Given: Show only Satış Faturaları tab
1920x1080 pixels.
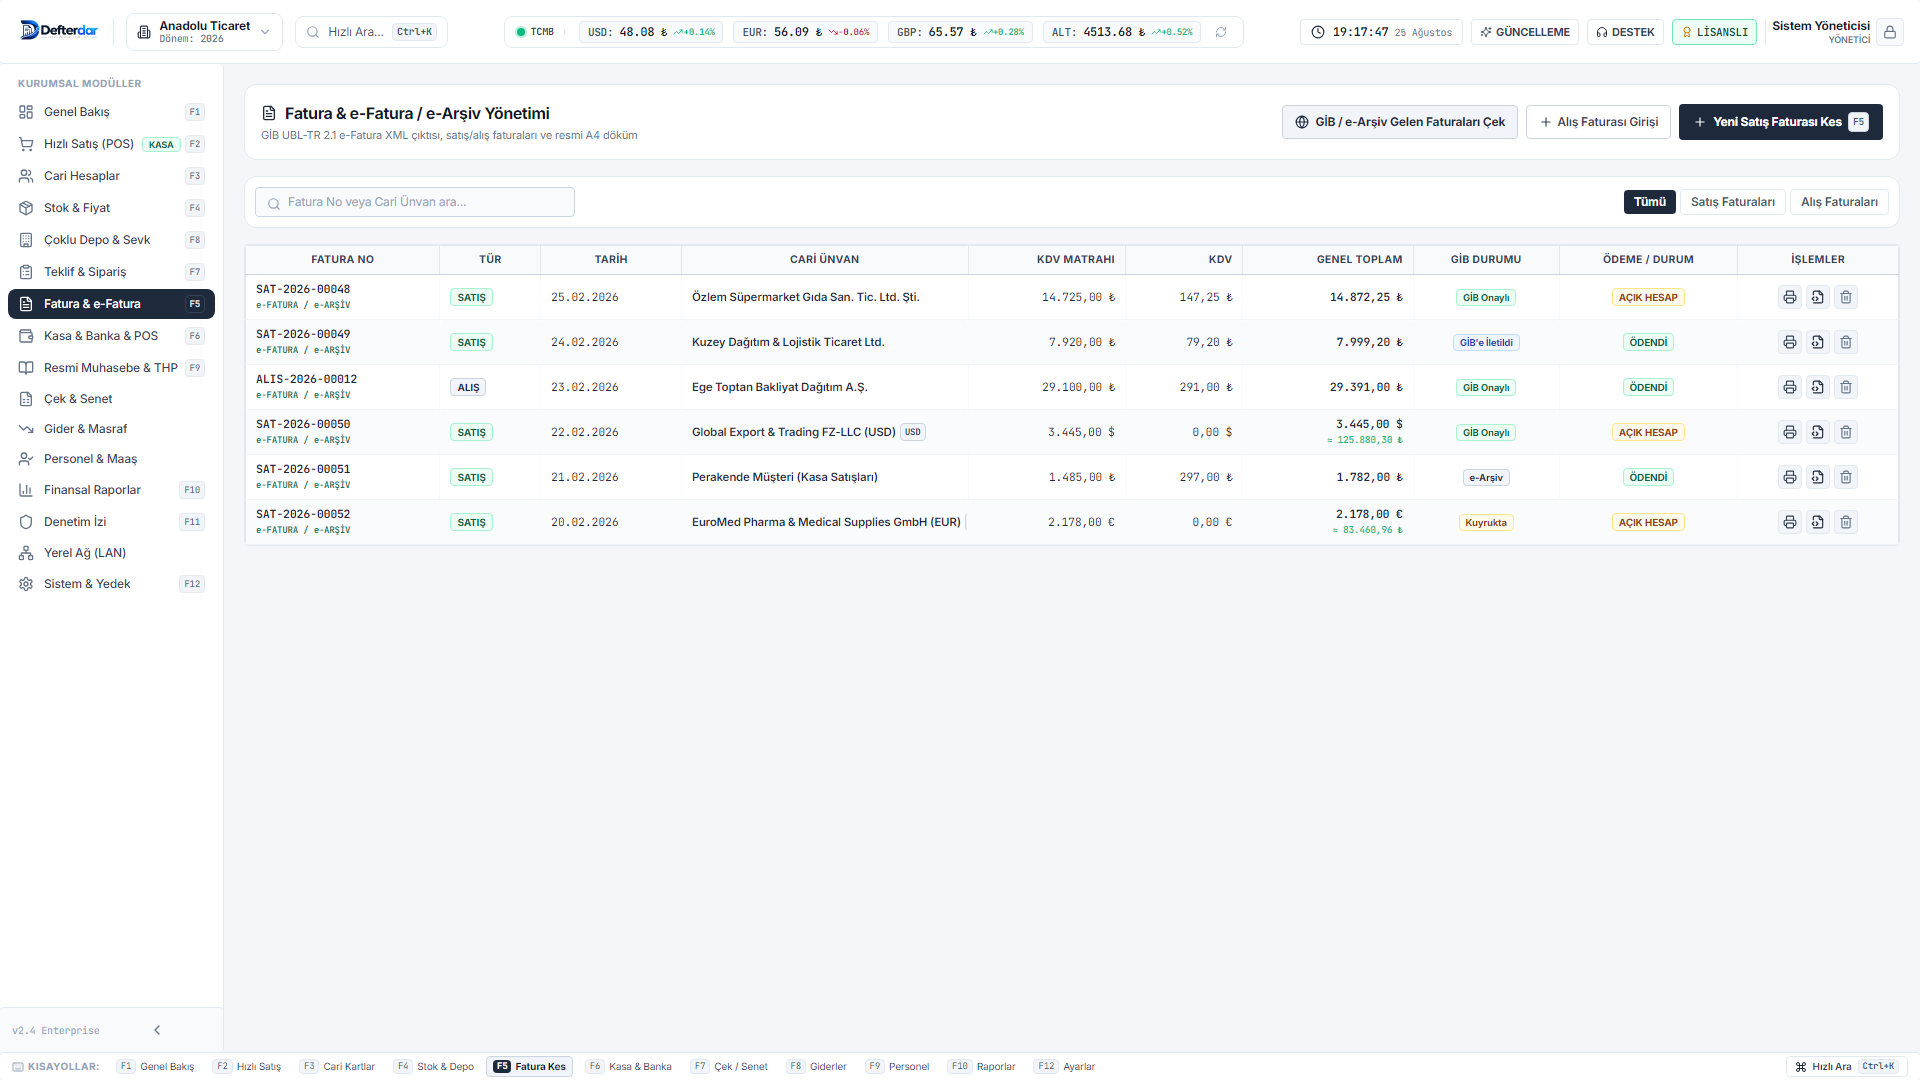Looking at the screenshot, I should pyautogui.click(x=1732, y=202).
